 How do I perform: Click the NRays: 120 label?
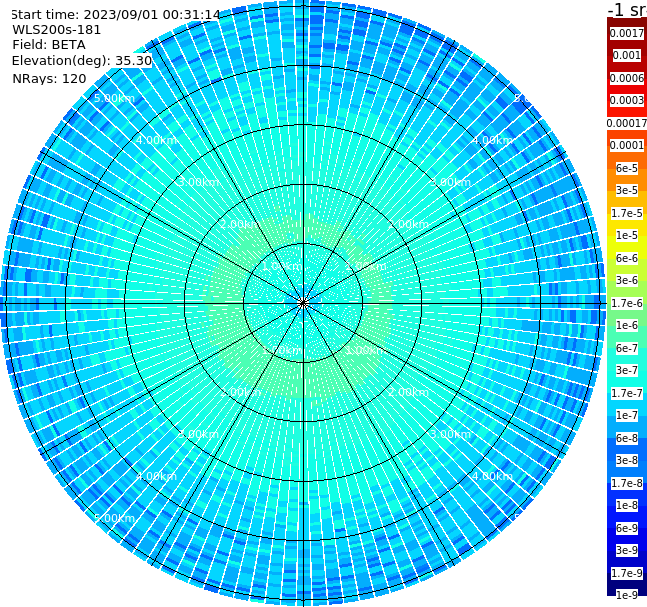[x=49, y=78]
